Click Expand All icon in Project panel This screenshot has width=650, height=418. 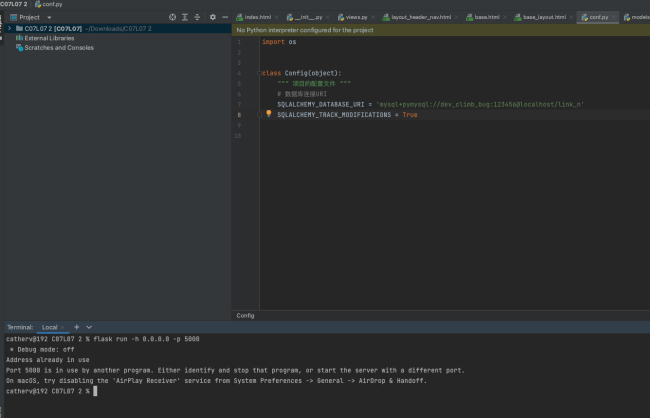click(185, 17)
